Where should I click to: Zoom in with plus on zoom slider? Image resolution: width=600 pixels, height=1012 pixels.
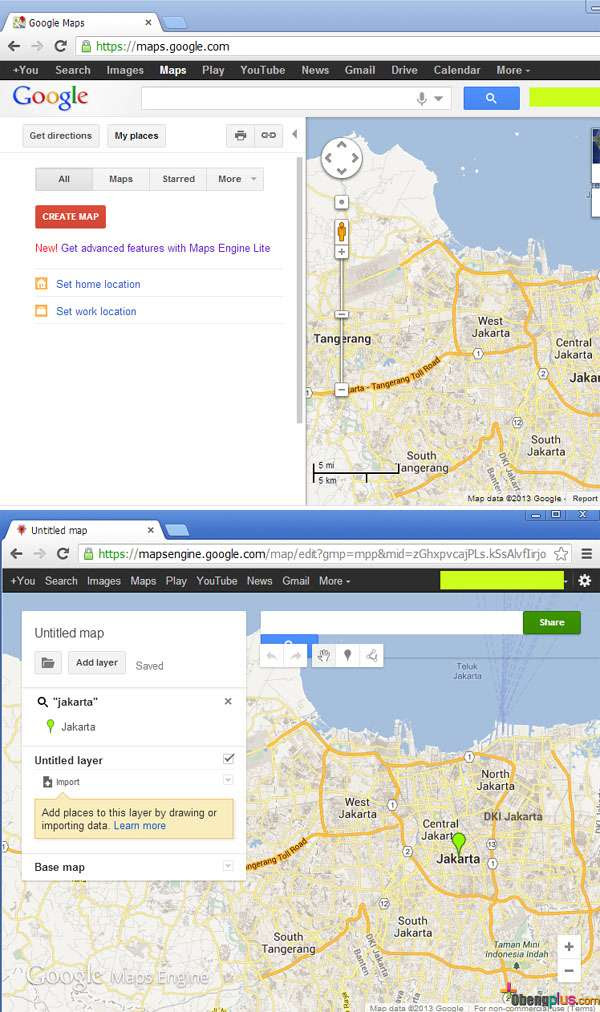[341, 252]
